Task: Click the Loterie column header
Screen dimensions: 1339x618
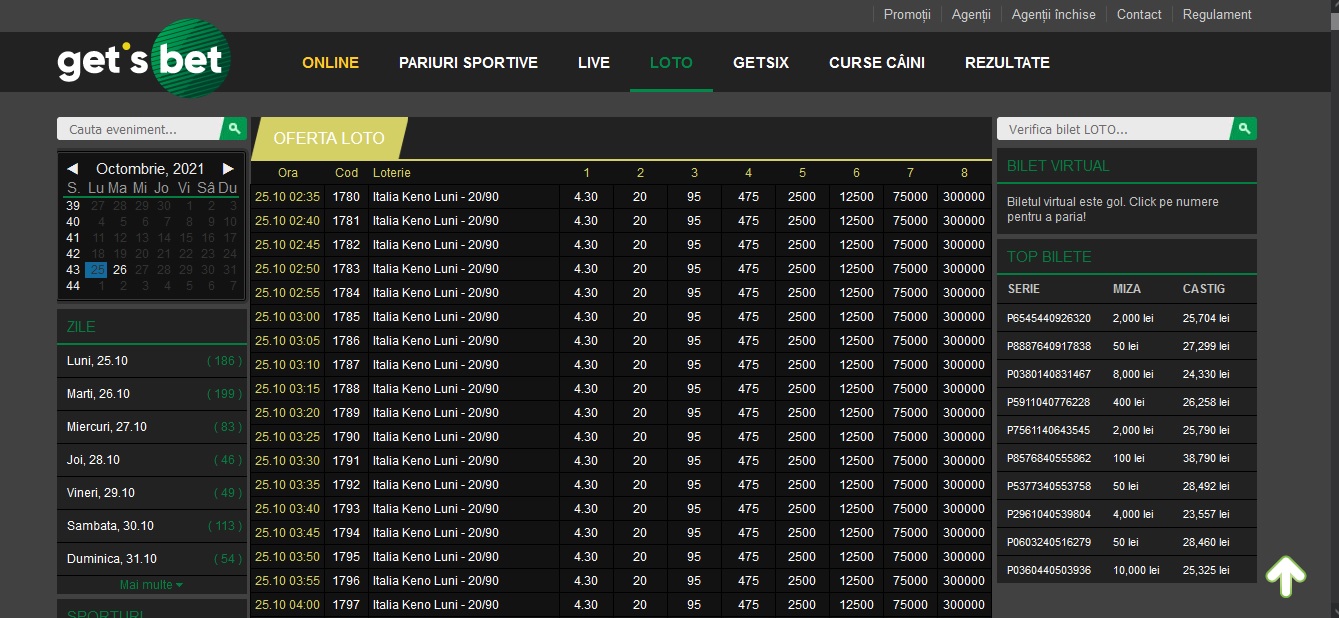Action: (392, 173)
